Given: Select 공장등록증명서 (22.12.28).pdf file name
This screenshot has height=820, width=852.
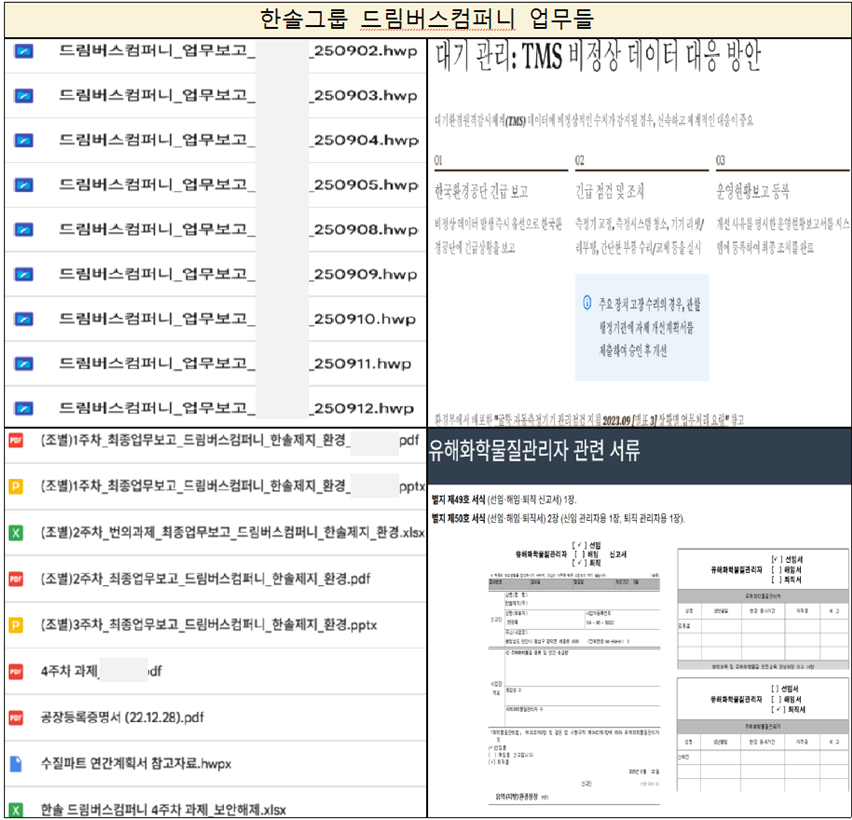Looking at the screenshot, I should click(122, 717).
